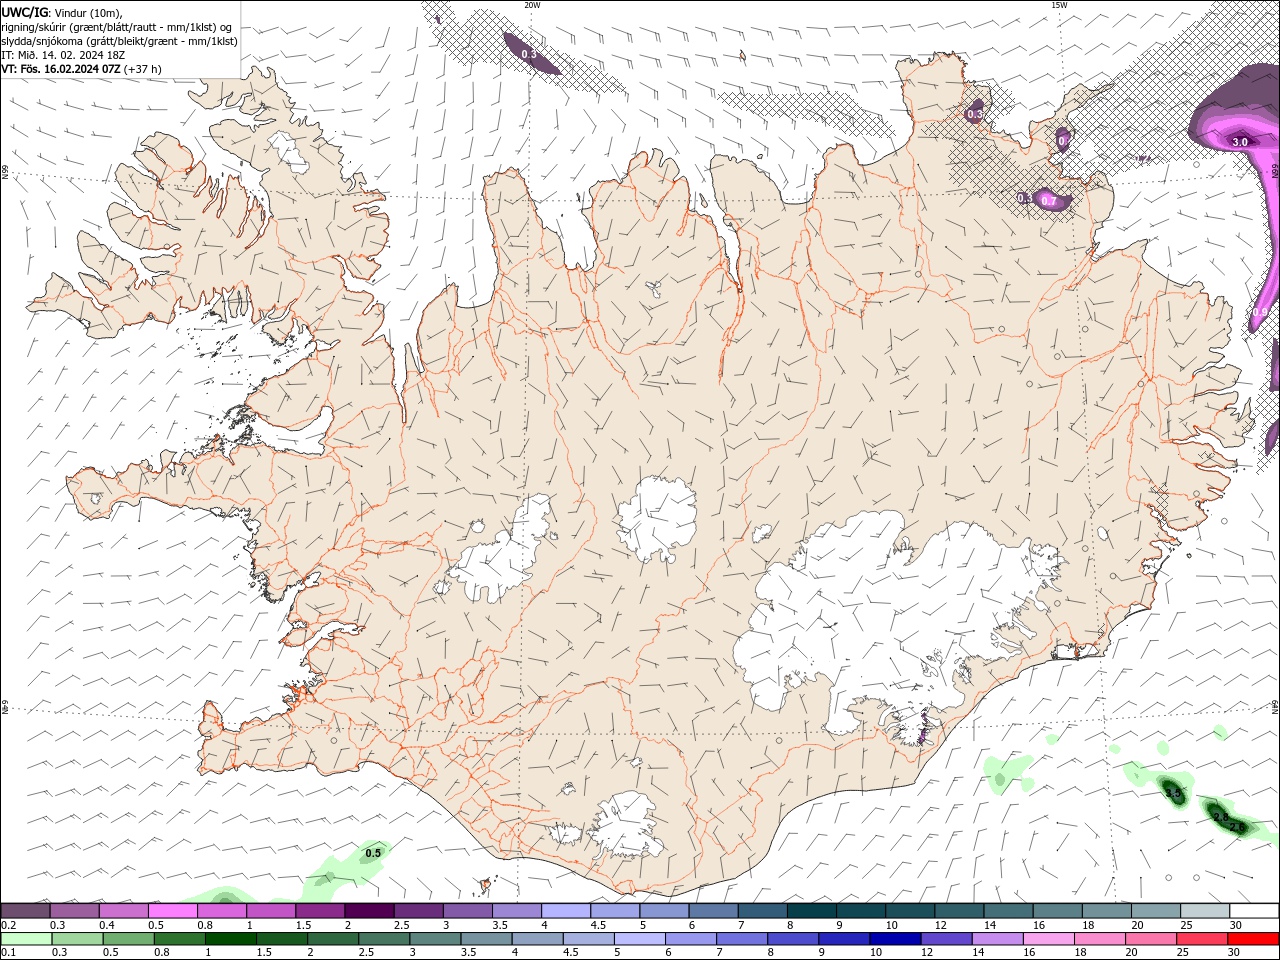This screenshot has height=960, width=1280.
Task: Click the UWC/IG title text
Action: [25, 12]
